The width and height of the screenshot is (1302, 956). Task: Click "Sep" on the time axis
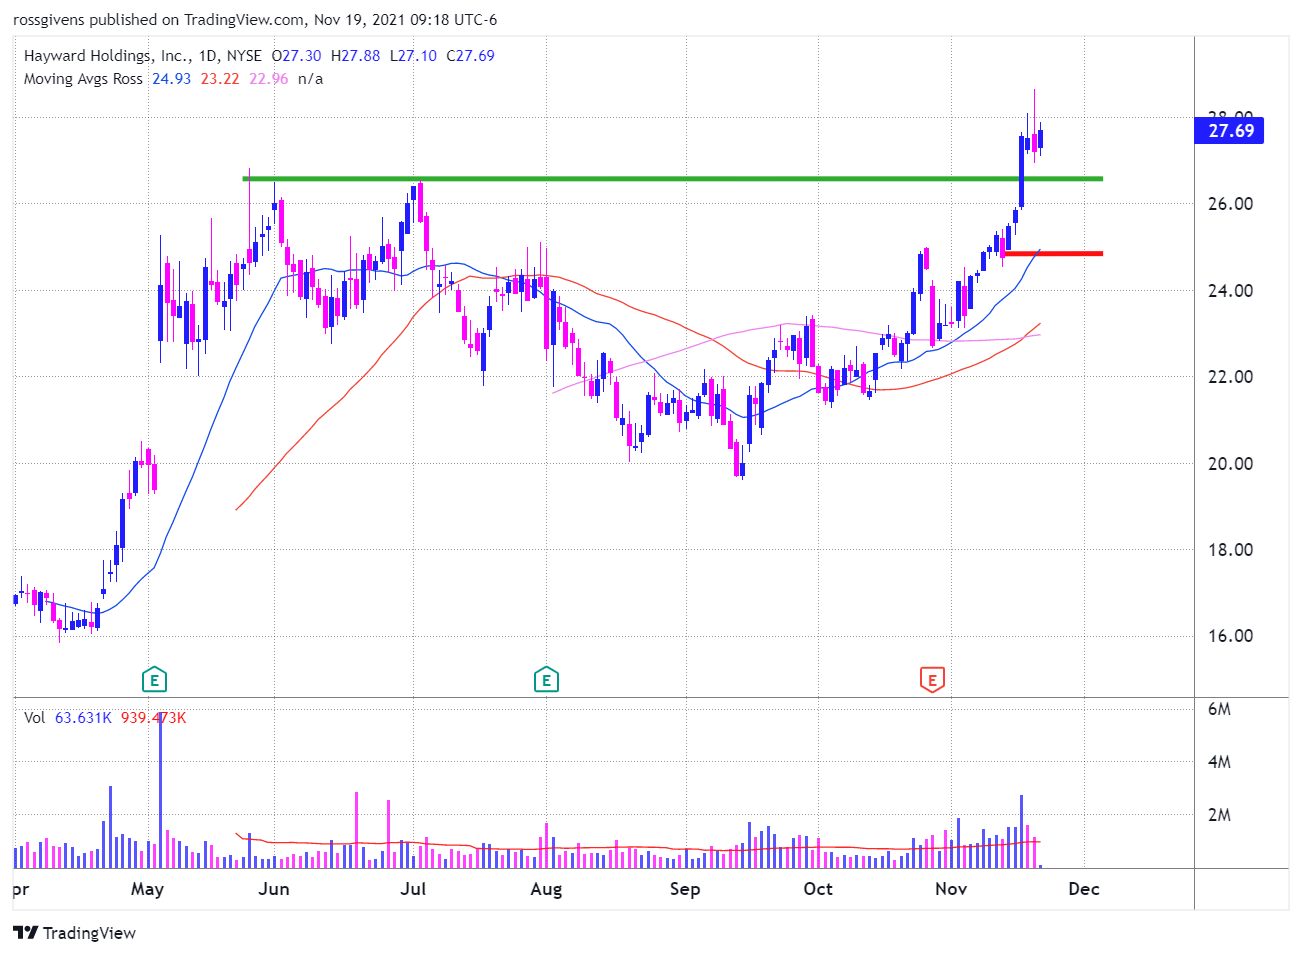point(685,890)
